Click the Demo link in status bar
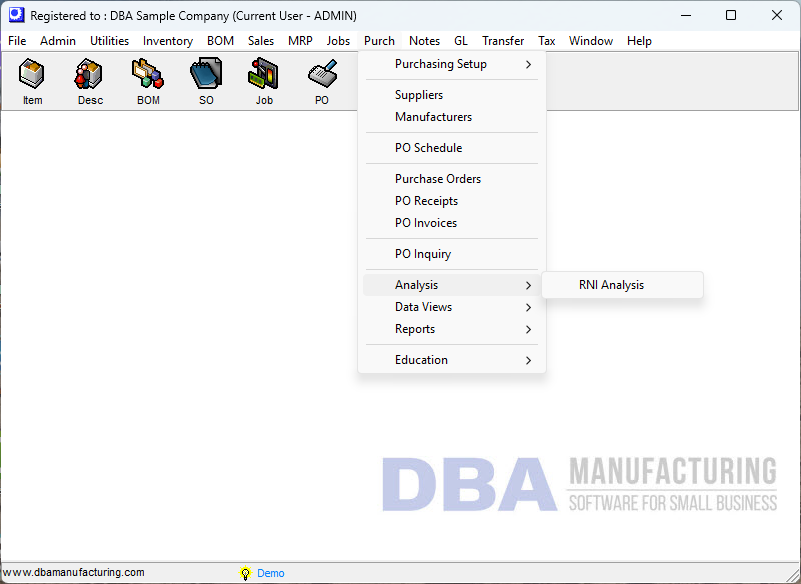The height and width of the screenshot is (584, 801). point(270,573)
